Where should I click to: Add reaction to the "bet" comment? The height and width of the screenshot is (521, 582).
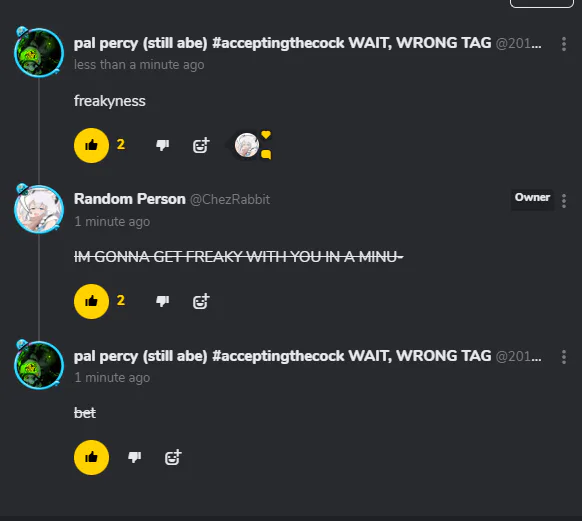(x=173, y=457)
